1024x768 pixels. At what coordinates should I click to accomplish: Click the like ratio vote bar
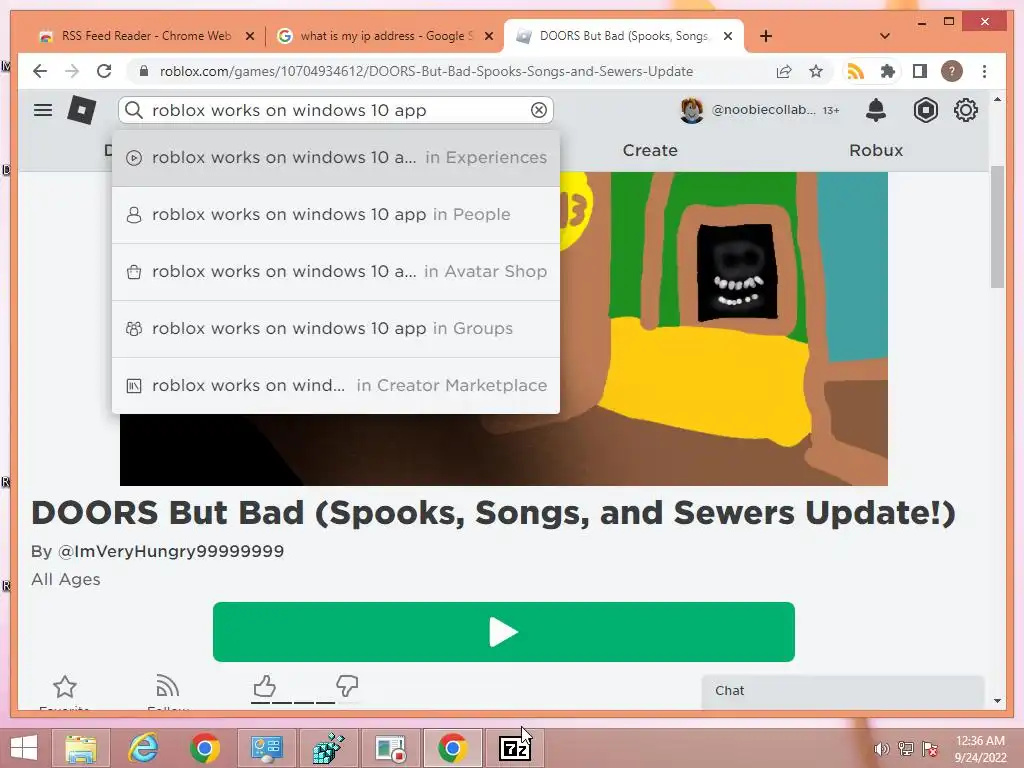(306, 703)
